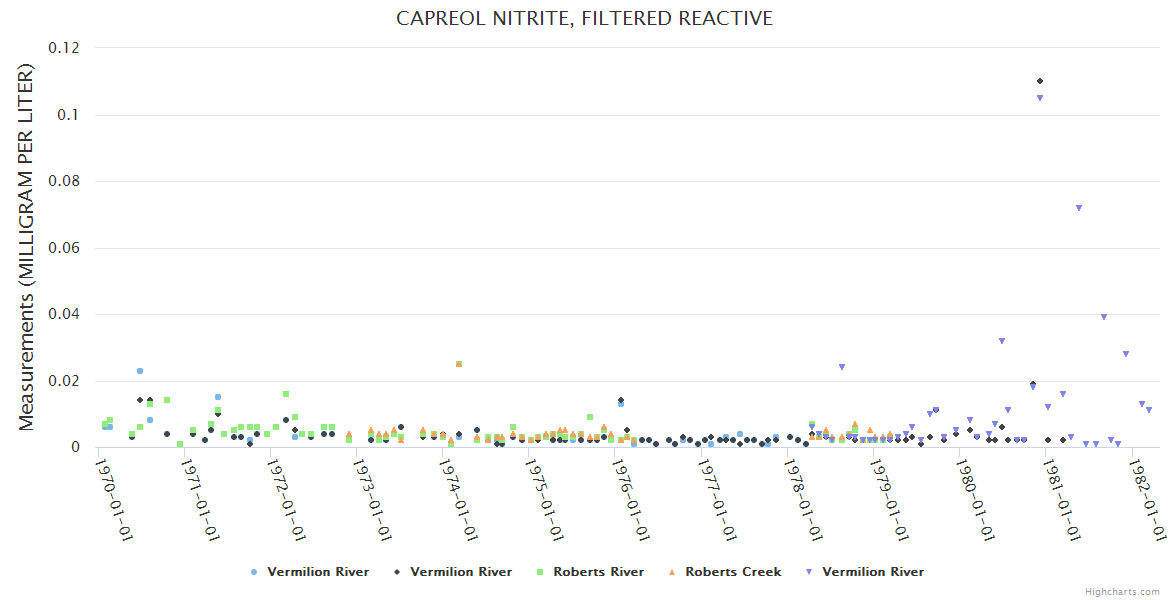Click the green square Roberts River legend marker
Image resolution: width=1170 pixels, height=600 pixels.
click(x=540, y=572)
